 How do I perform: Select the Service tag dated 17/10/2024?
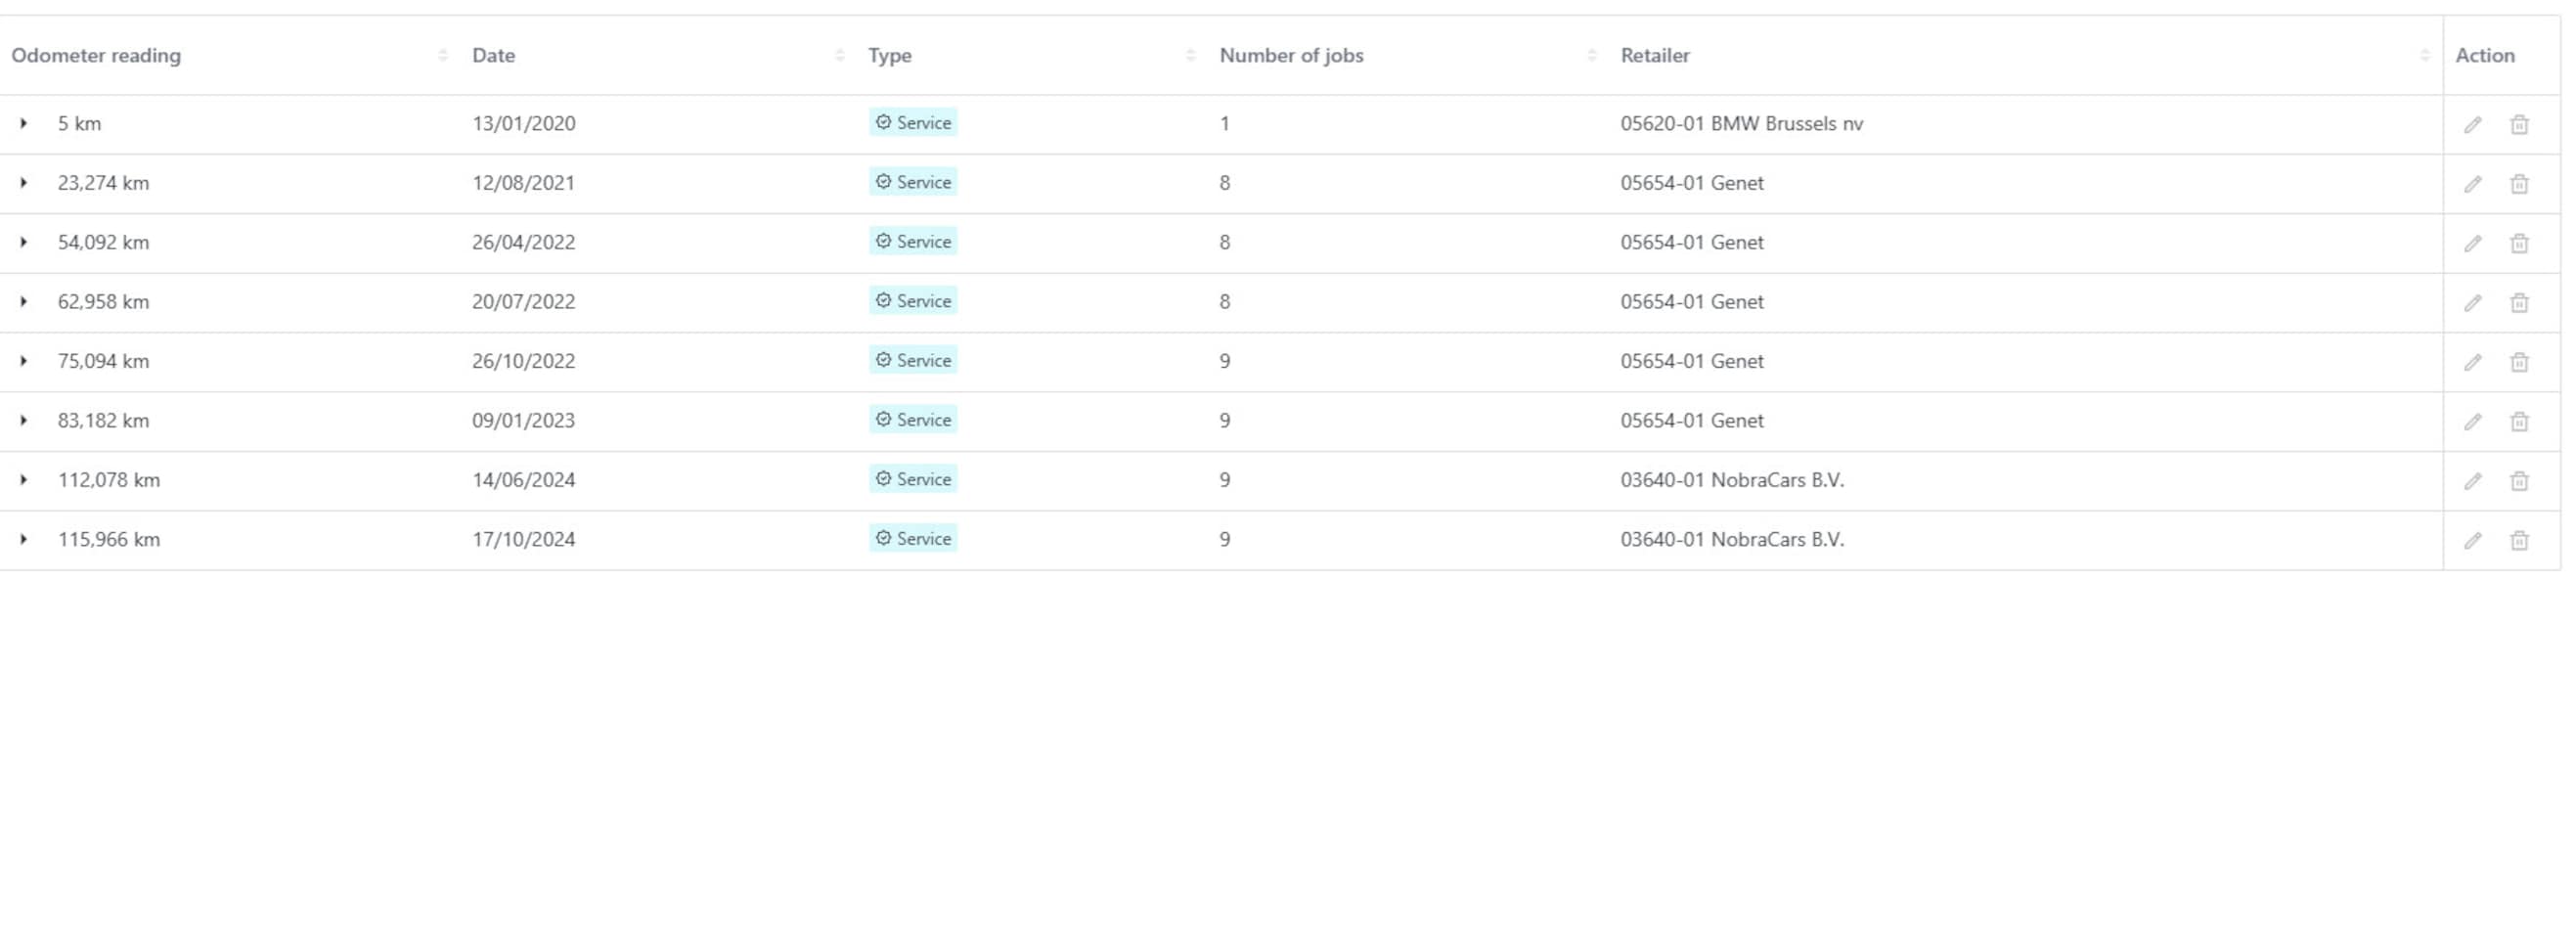point(913,538)
